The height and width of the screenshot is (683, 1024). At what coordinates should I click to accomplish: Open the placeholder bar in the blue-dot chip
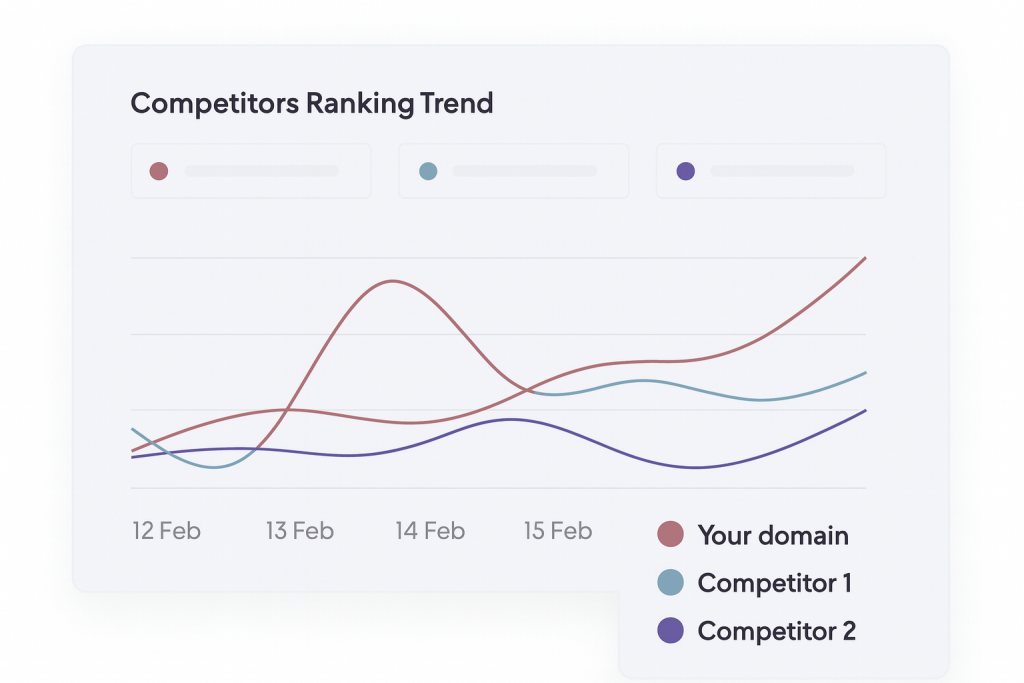[524, 171]
